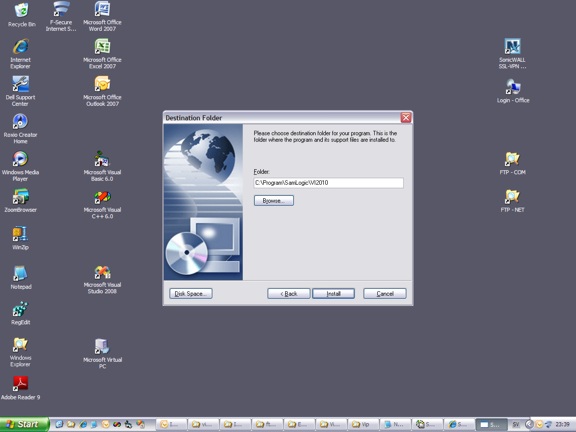Launch the Adobe Reader 9 icon
The image size is (576, 432).
pos(21,388)
